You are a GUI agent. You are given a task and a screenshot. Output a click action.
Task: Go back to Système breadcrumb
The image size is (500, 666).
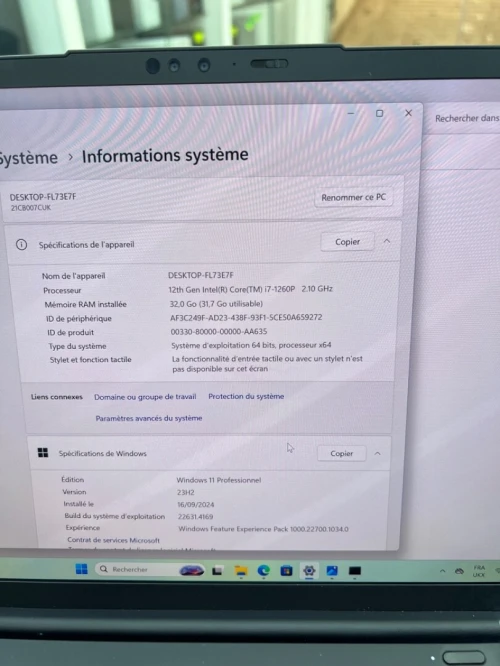[28, 158]
